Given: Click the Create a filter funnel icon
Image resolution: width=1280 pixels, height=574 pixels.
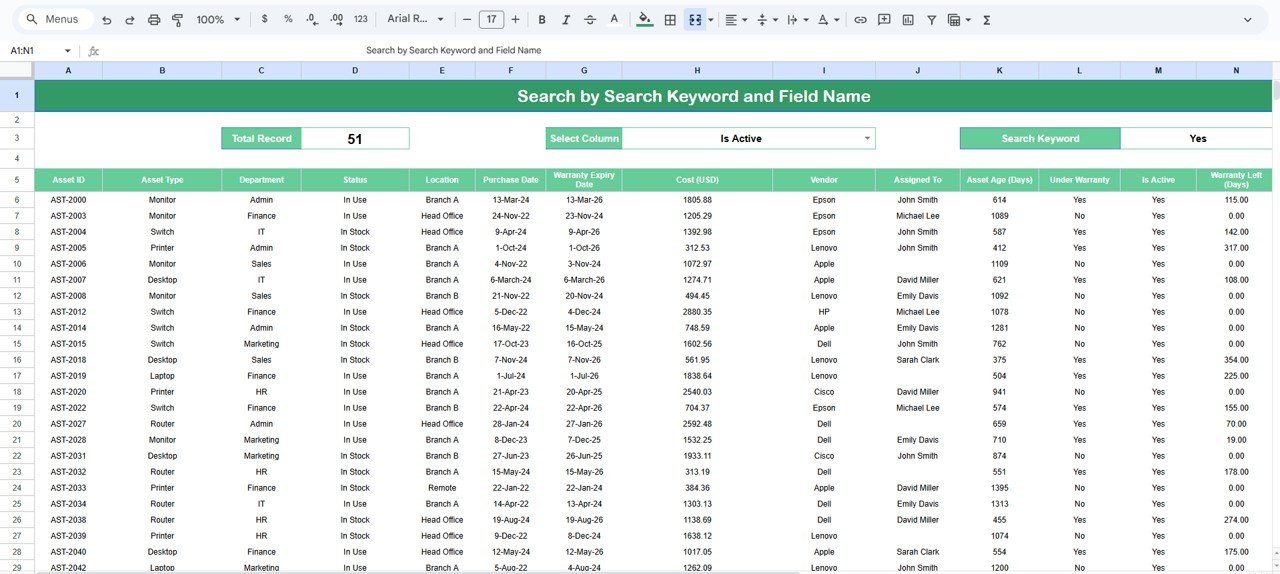Looking at the screenshot, I should coord(932,20).
